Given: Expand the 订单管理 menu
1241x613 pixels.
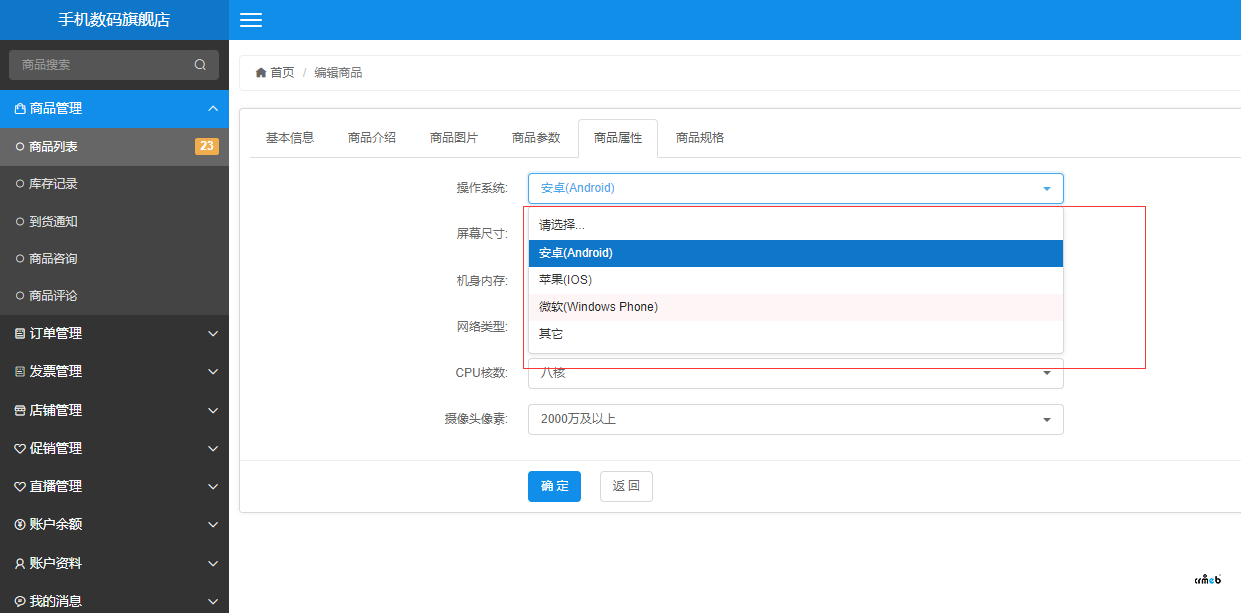Looking at the screenshot, I should coord(213,334).
